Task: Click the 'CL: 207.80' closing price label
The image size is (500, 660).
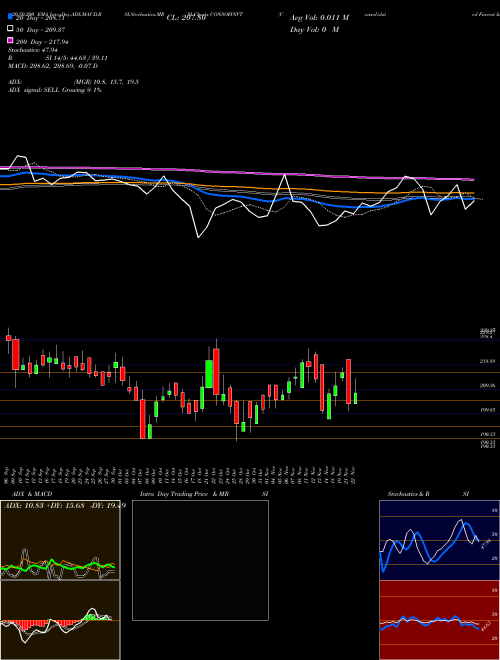Action: click(186, 18)
